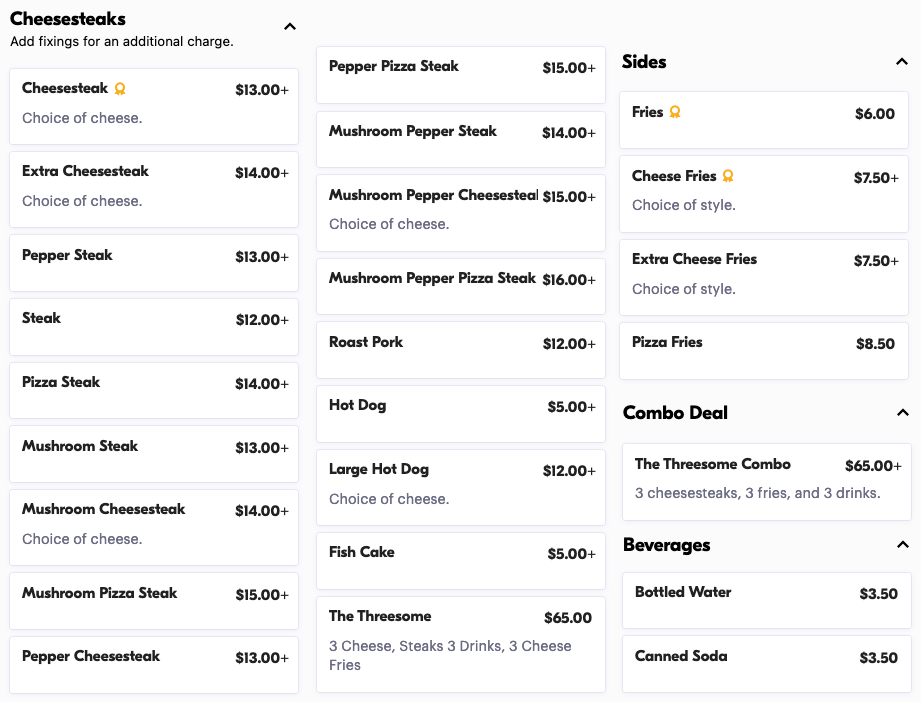
Task: Click the popular badge icon next to Cheesesteak
Action: pos(120,89)
